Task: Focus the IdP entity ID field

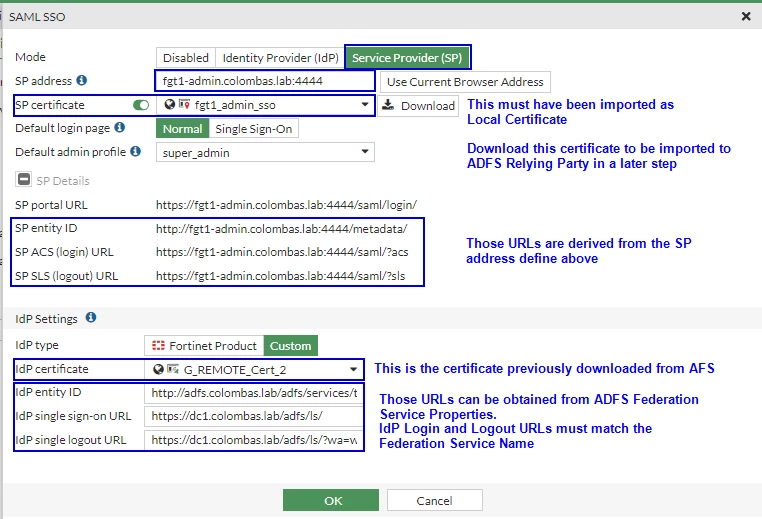Action: [x=254, y=393]
